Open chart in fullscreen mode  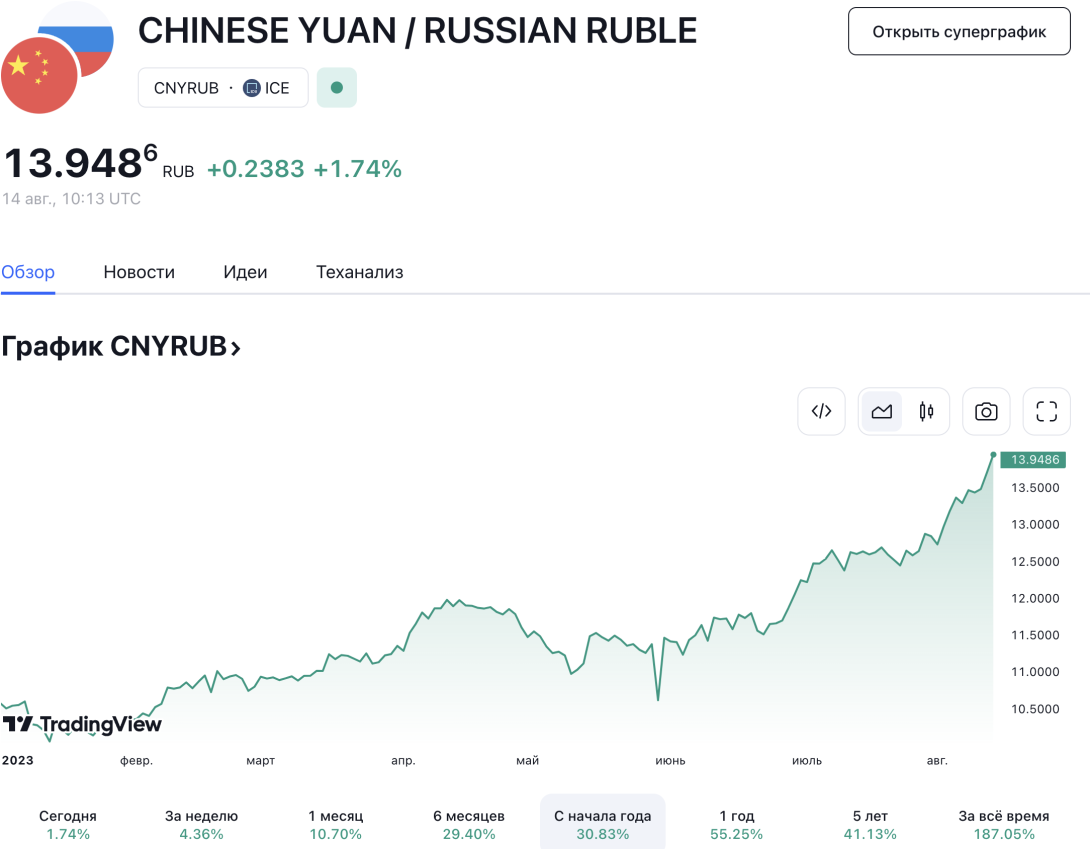coord(1046,411)
